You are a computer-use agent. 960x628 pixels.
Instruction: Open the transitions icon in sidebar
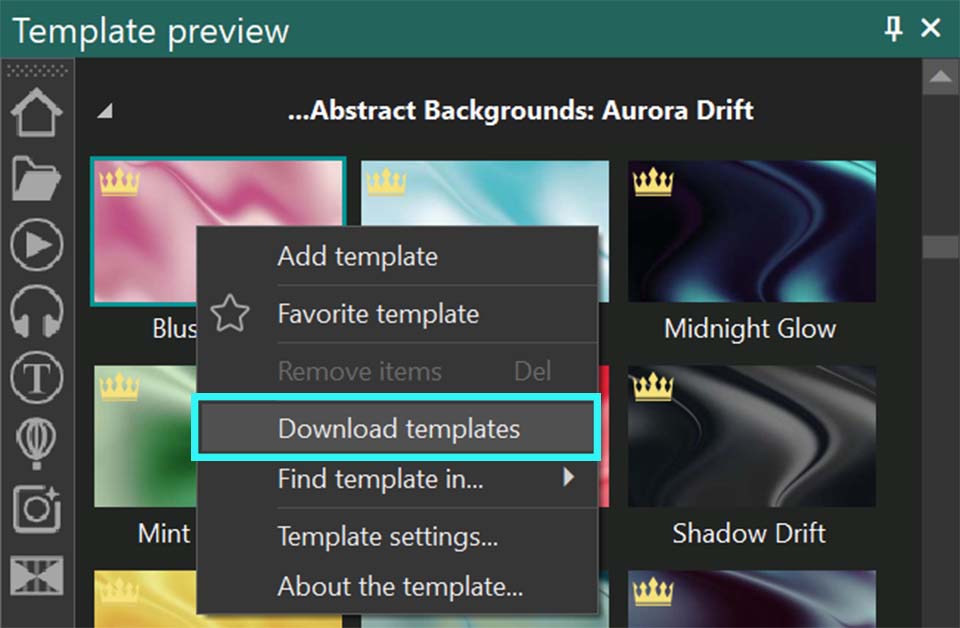coord(37,575)
